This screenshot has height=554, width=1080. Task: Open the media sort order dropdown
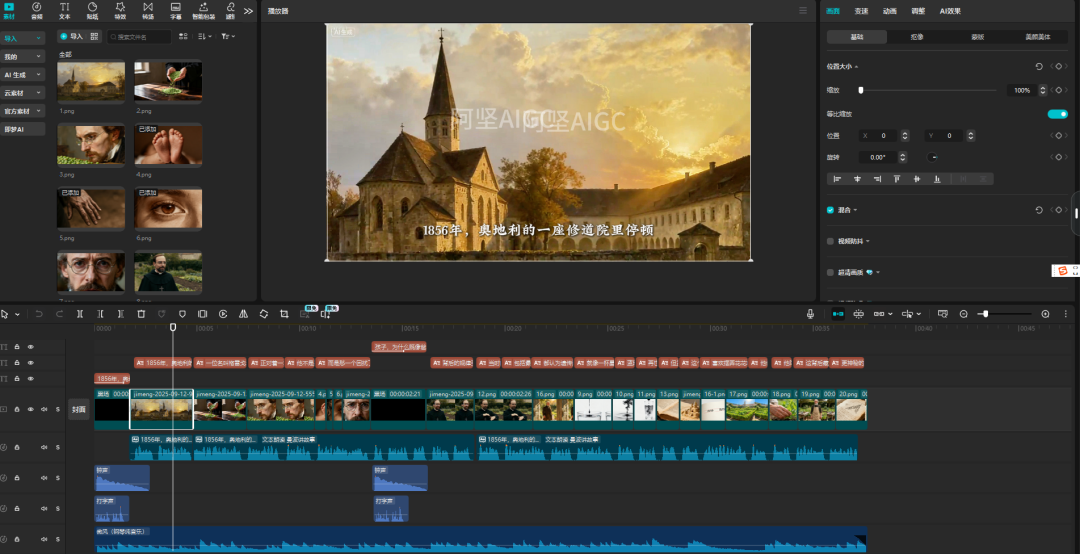[x=205, y=37]
